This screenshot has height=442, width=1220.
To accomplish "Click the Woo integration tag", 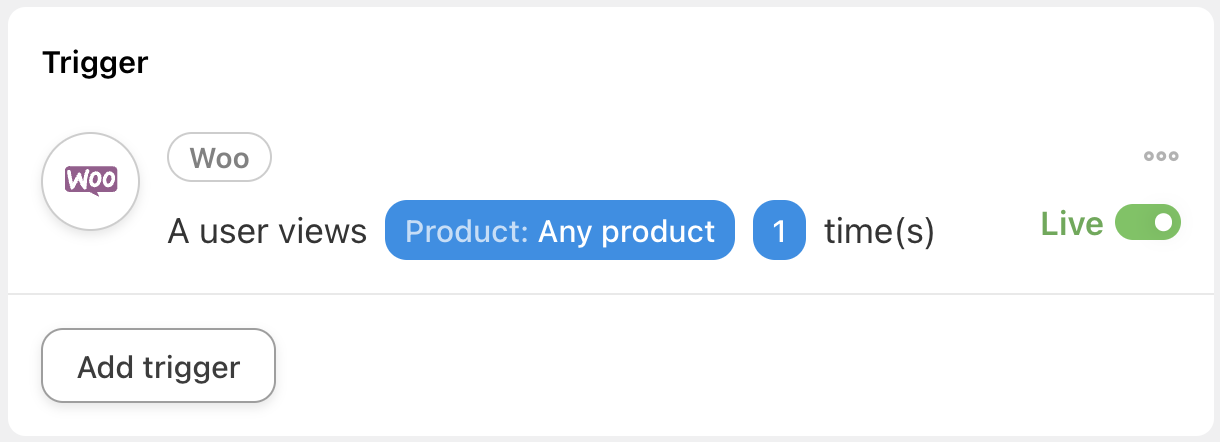I will tap(219, 158).
